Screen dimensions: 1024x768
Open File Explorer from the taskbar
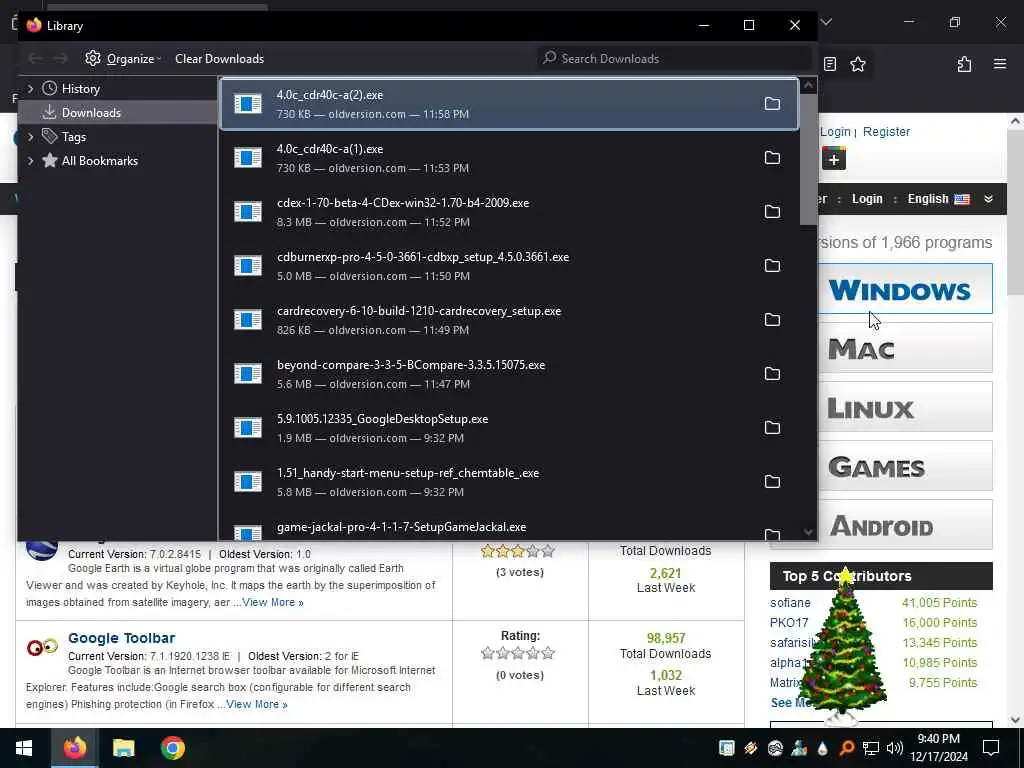point(123,748)
